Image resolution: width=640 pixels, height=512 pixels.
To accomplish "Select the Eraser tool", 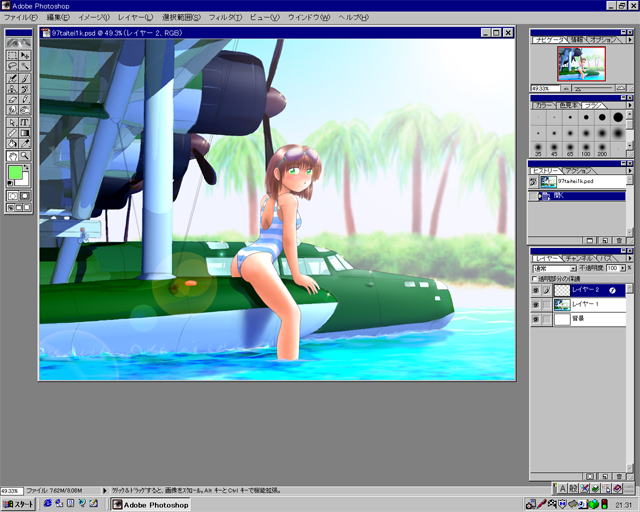I will (x=13, y=99).
